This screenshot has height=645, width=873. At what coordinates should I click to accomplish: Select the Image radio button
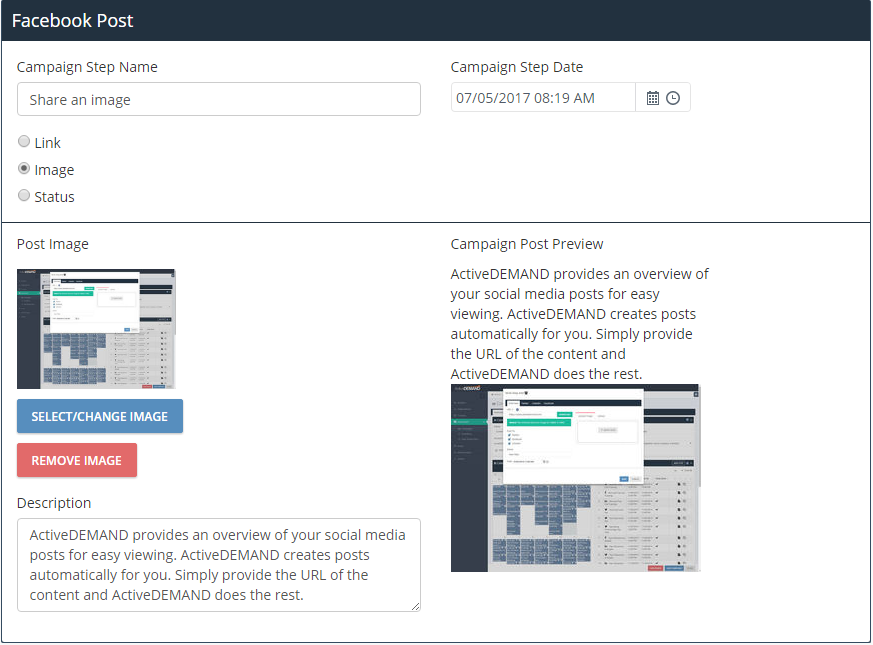(24, 168)
